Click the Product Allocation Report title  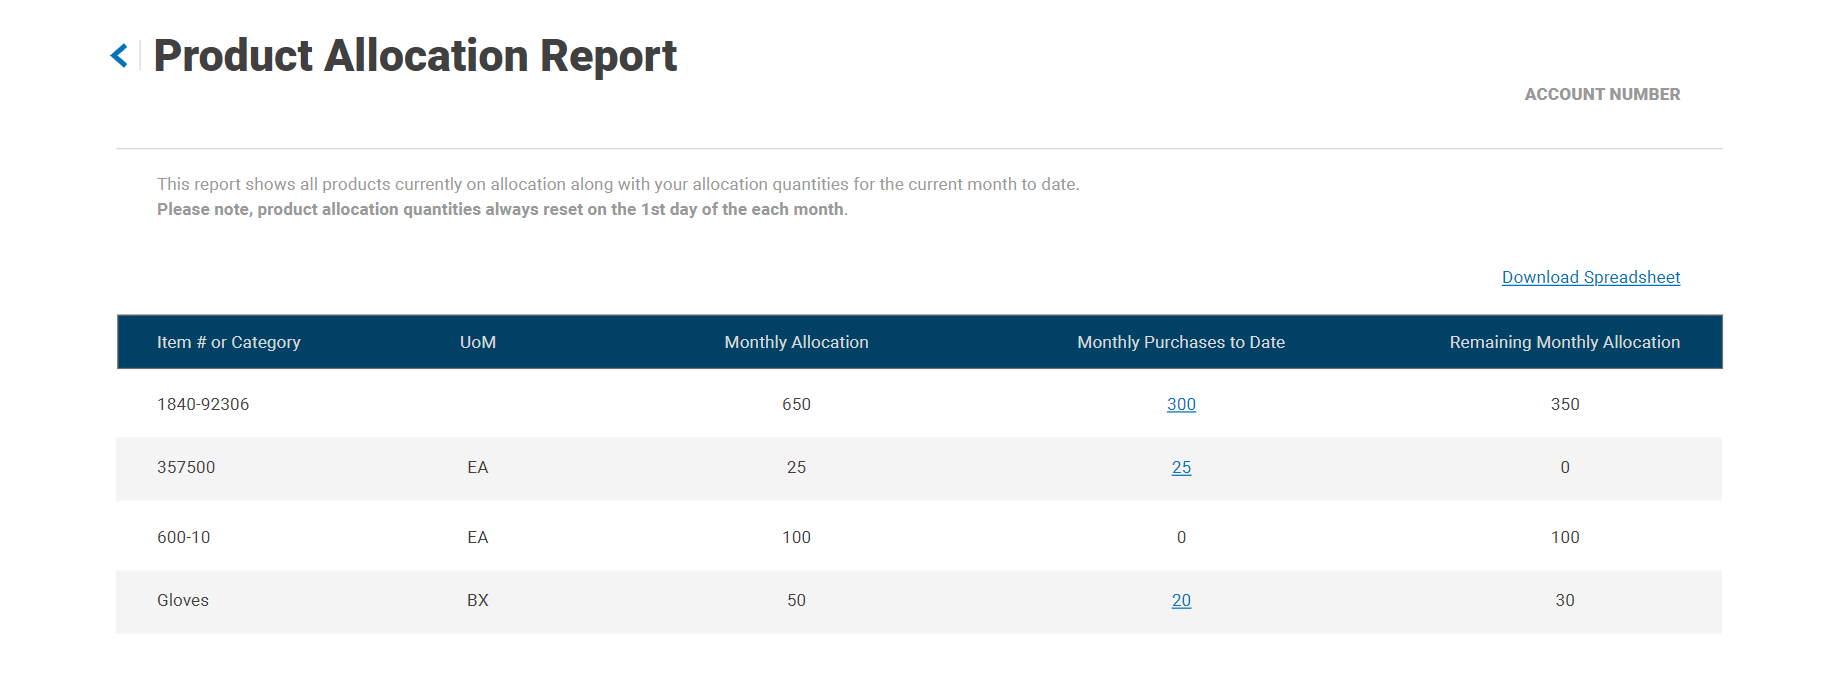(415, 56)
